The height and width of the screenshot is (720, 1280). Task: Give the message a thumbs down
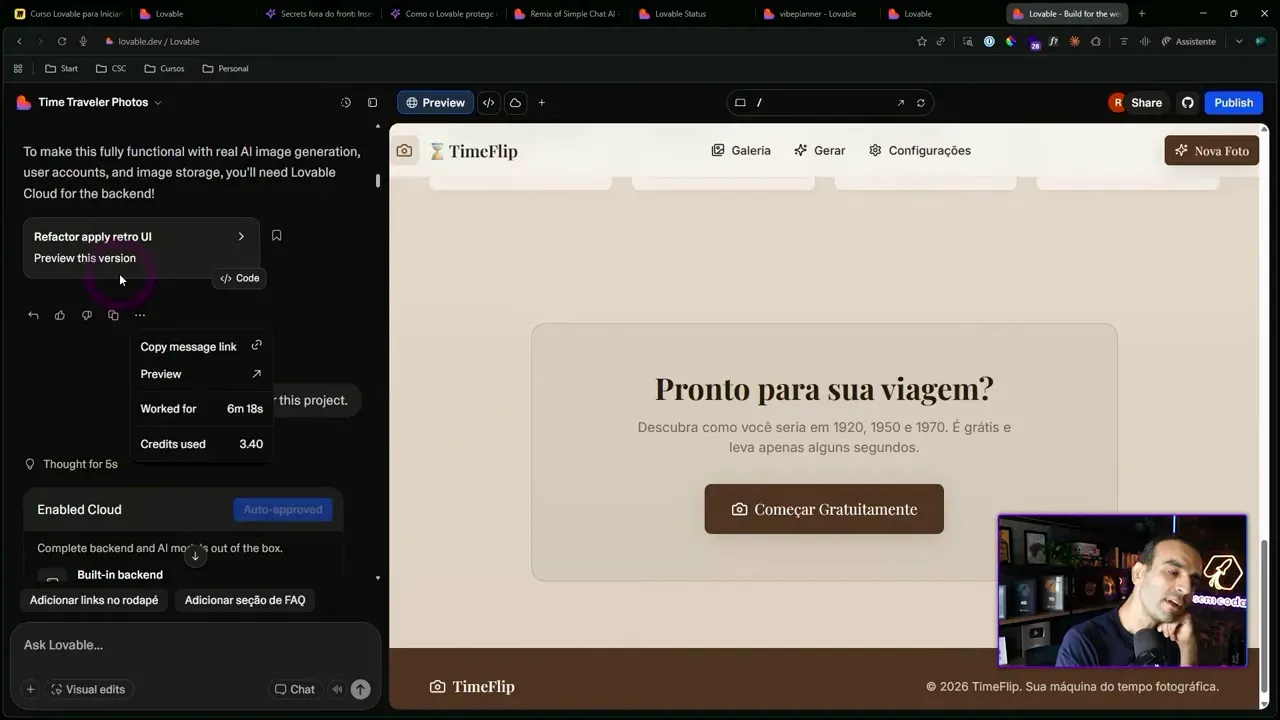pyautogui.click(x=87, y=314)
